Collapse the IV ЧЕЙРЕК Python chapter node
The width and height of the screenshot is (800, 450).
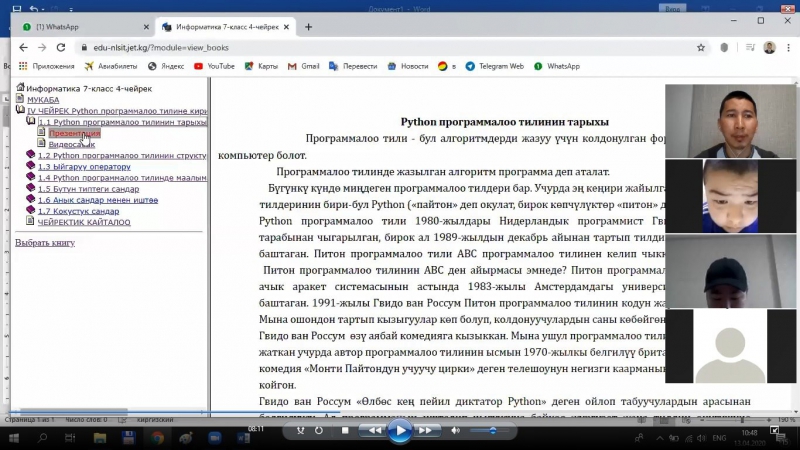click(x=20, y=111)
